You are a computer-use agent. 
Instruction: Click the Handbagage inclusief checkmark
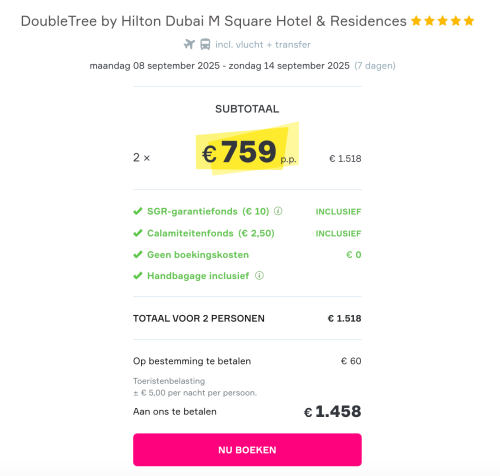point(138,276)
